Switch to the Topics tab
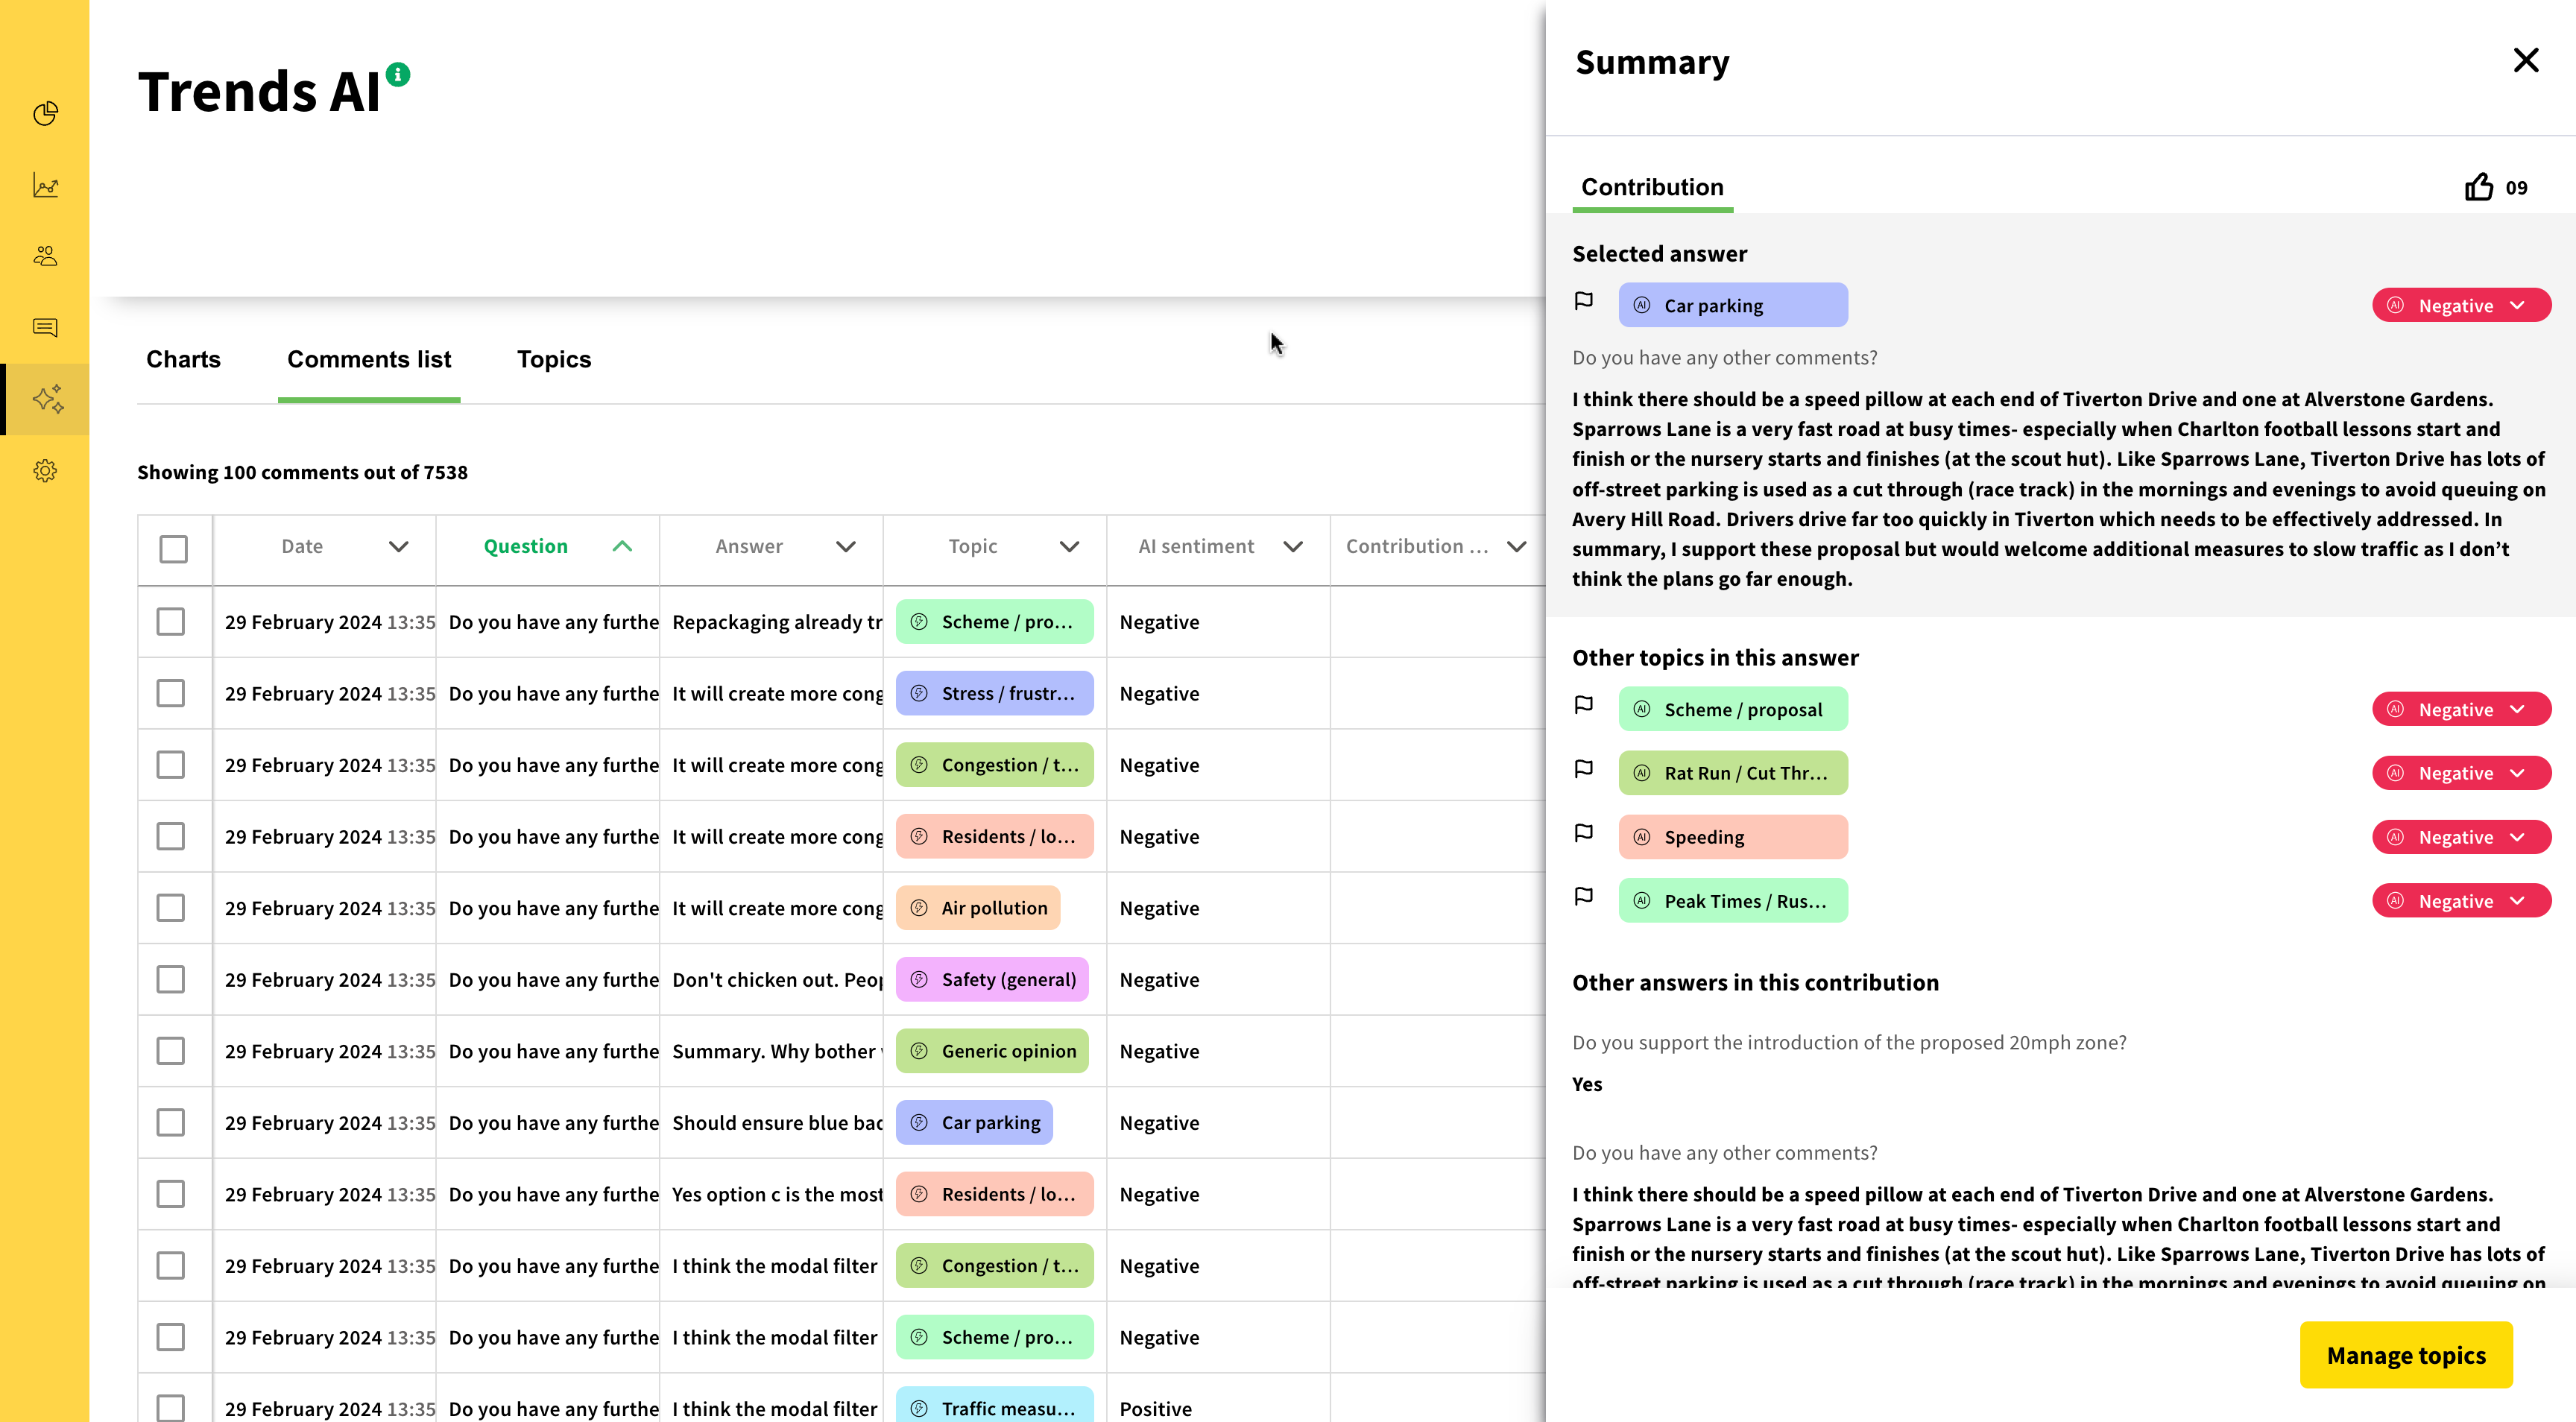2576x1422 pixels. point(553,359)
